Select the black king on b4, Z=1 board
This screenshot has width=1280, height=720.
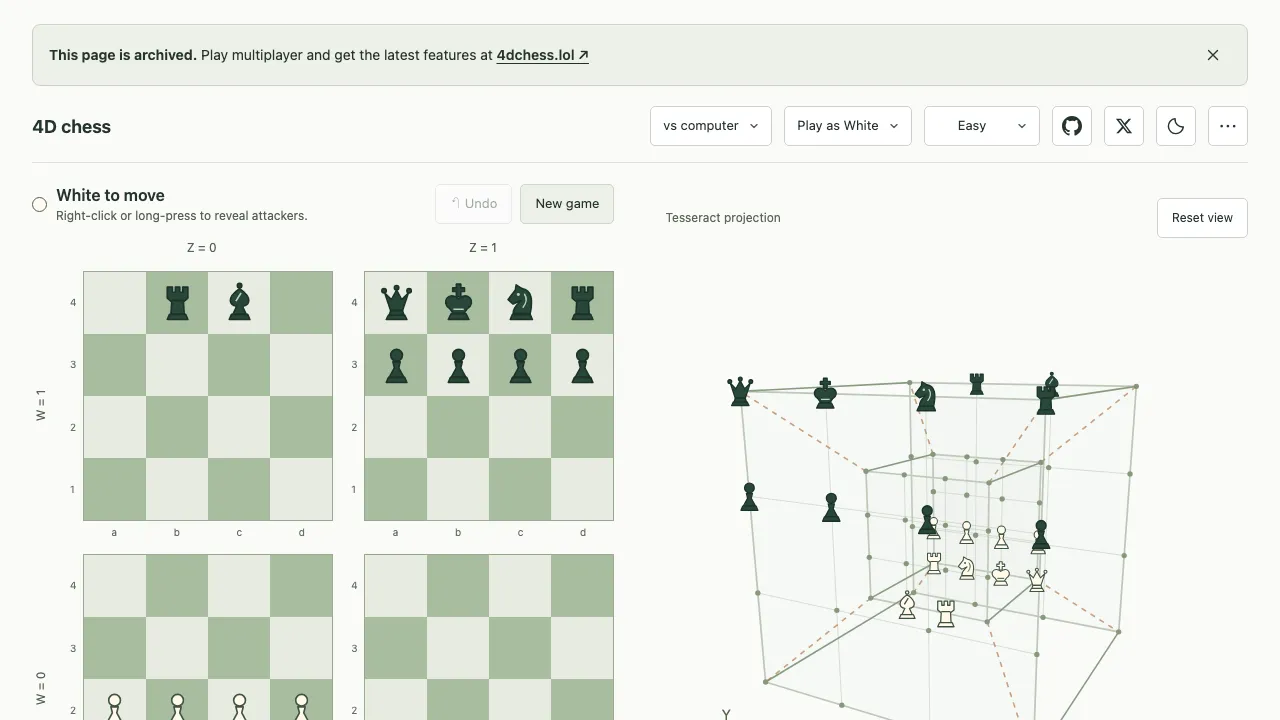click(x=458, y=302)
